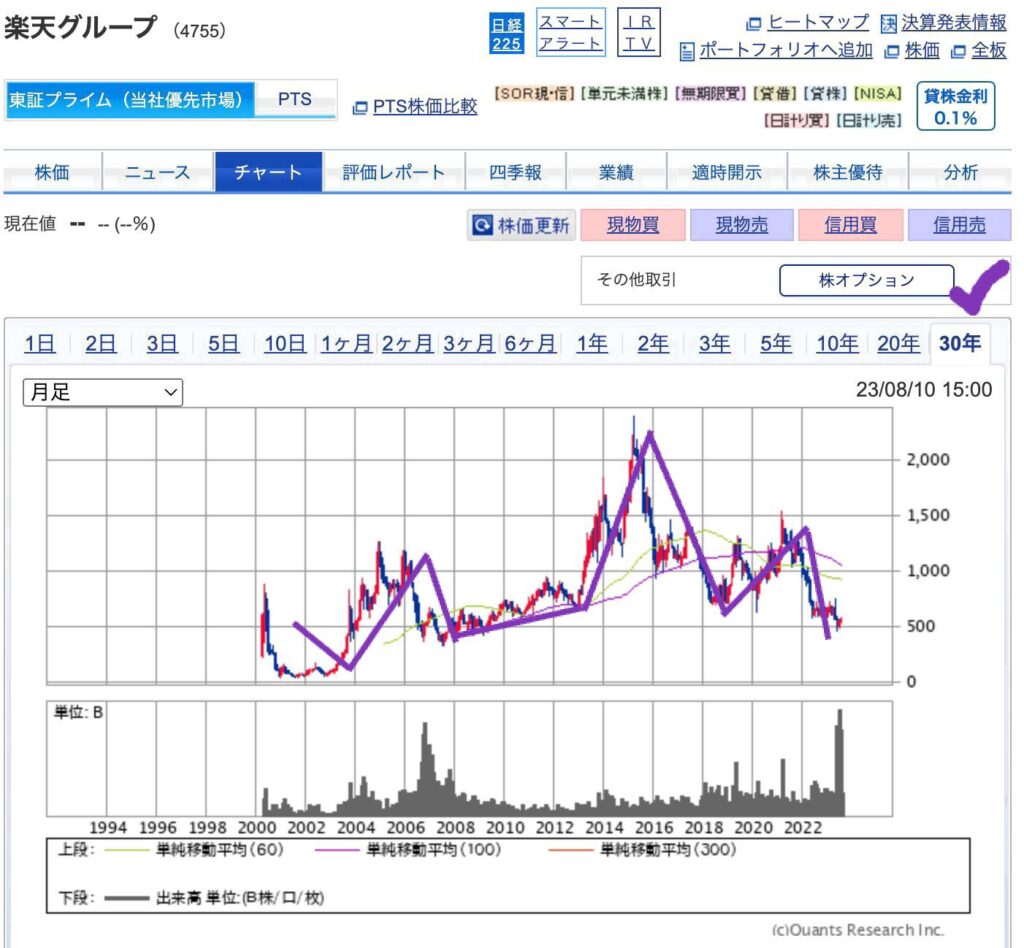Open the IR TV link

pyautogui.click(x=638, y=32)
